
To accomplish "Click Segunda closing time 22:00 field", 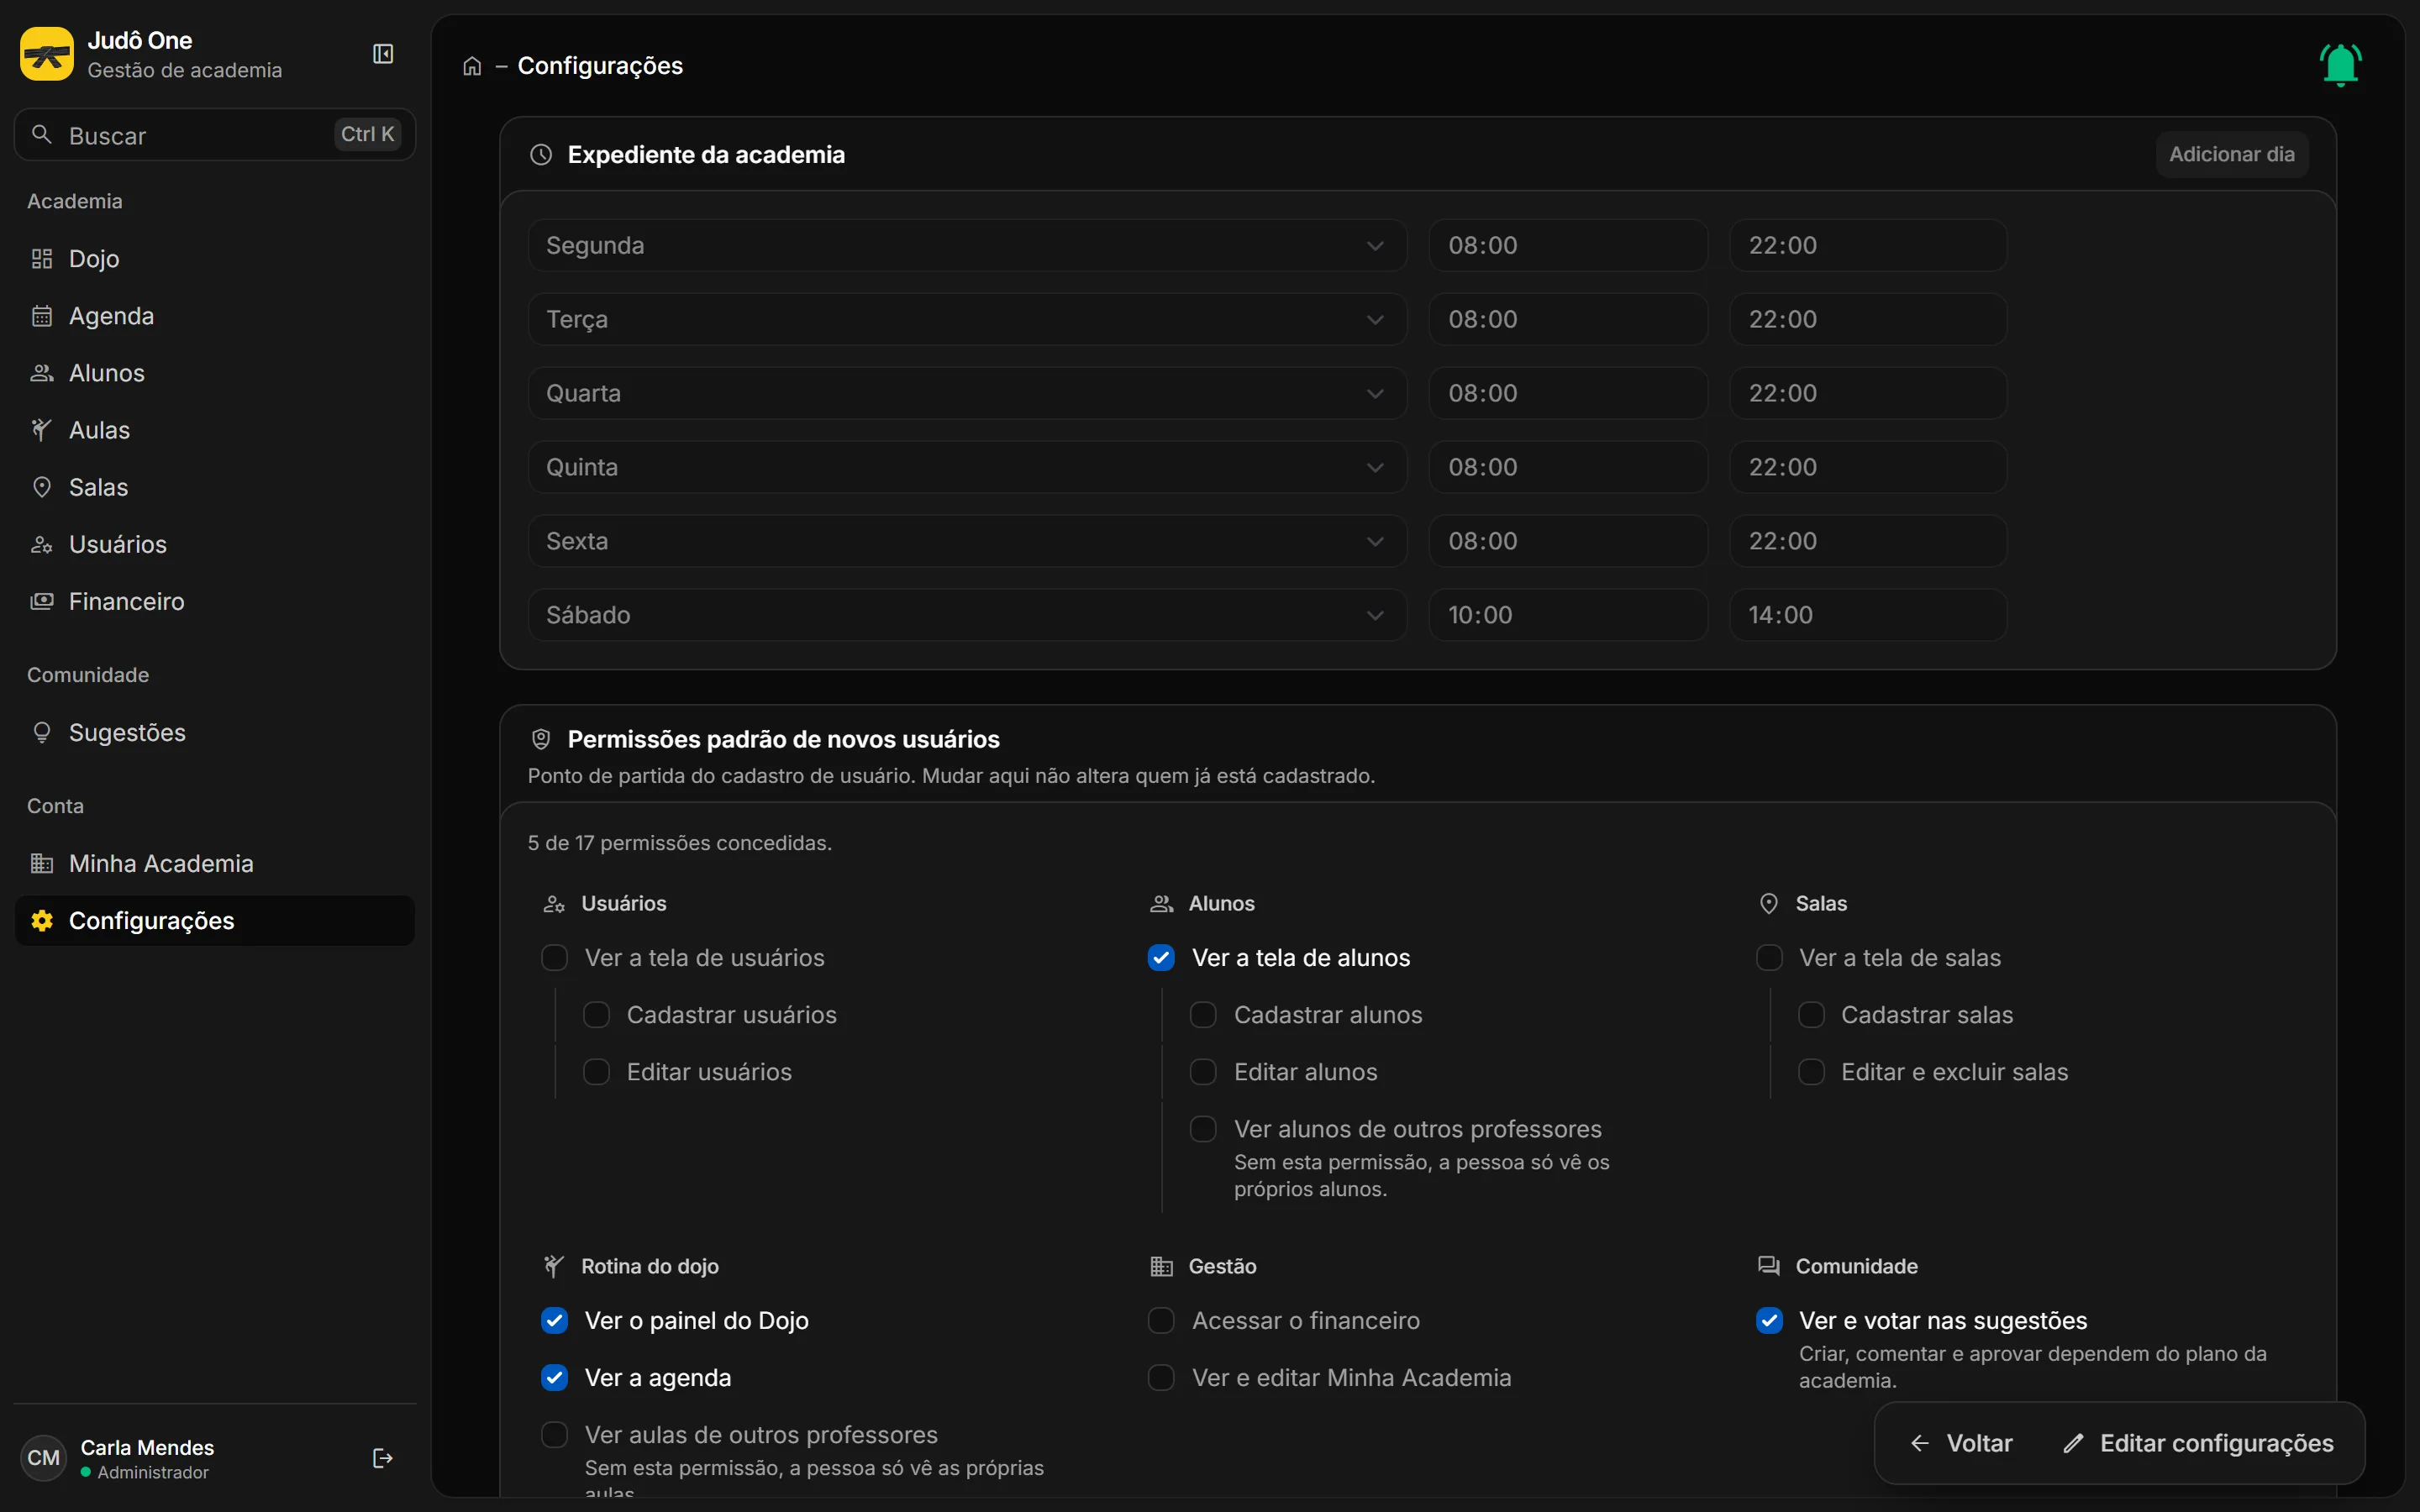I will [1868, 245].
